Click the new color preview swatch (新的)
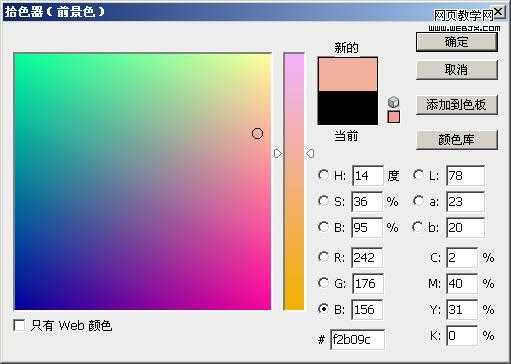This screenshot has width=511, height=364. point(348,74)
